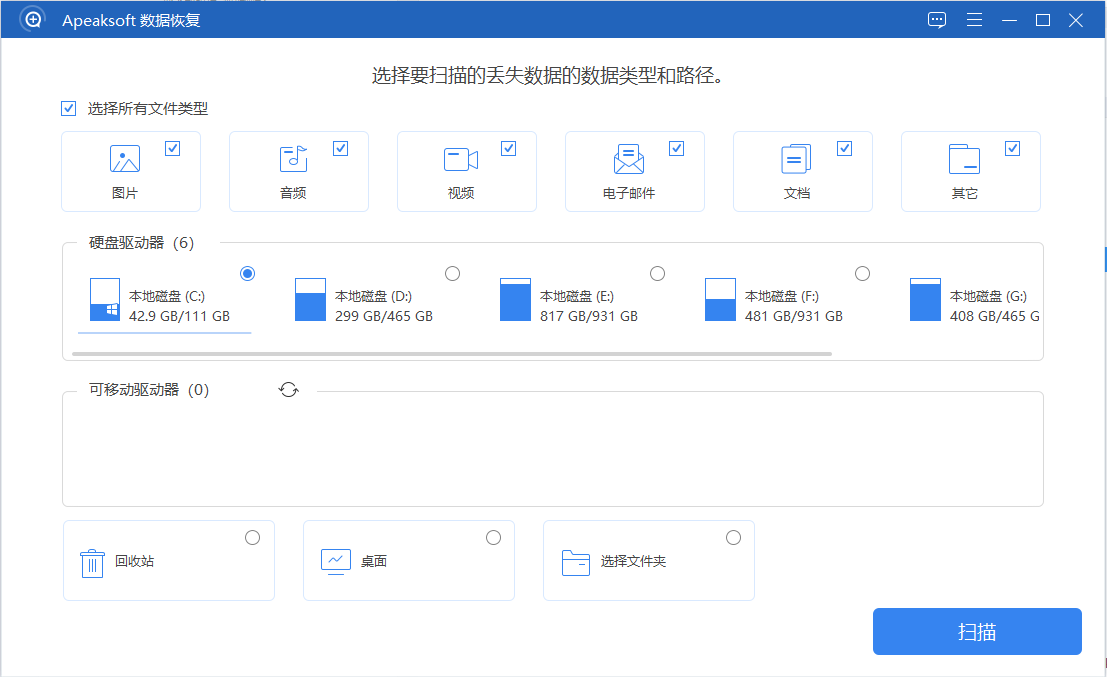
Task: Select the Desktop (桌面) radio button
Action: click(x=493, y=538)
